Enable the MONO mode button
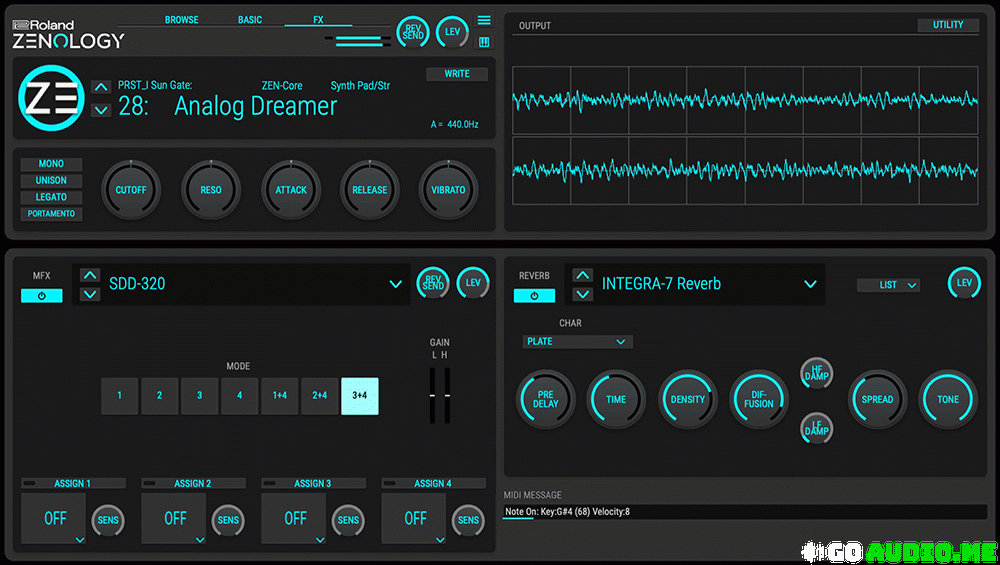Image resolution: width=1000 pixels, height=565 pixels. (x=51, y=164)
